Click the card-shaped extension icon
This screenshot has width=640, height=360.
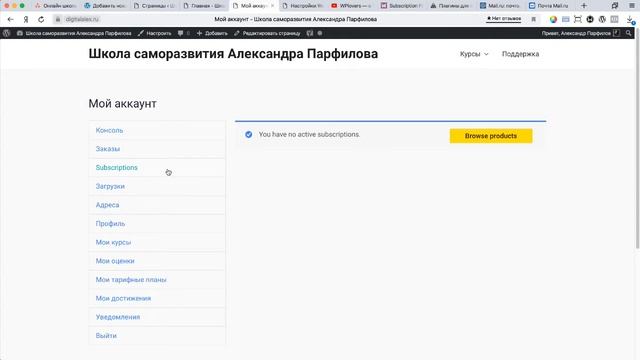pyautogui.click(x=565, y=19)
